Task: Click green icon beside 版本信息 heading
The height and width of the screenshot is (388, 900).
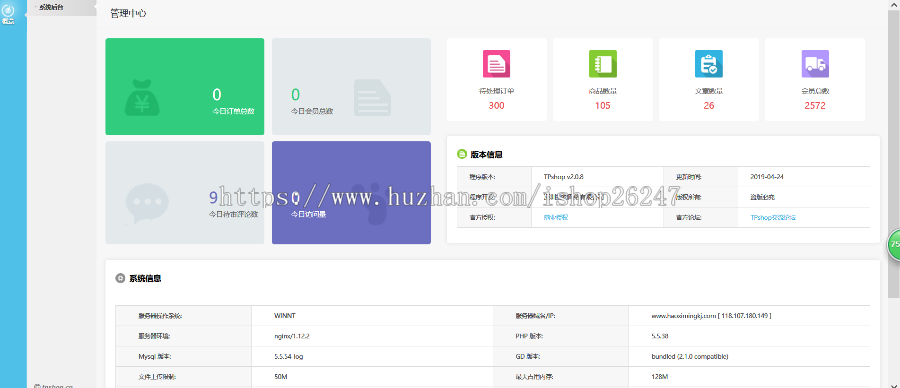Action: click(461, 154)
